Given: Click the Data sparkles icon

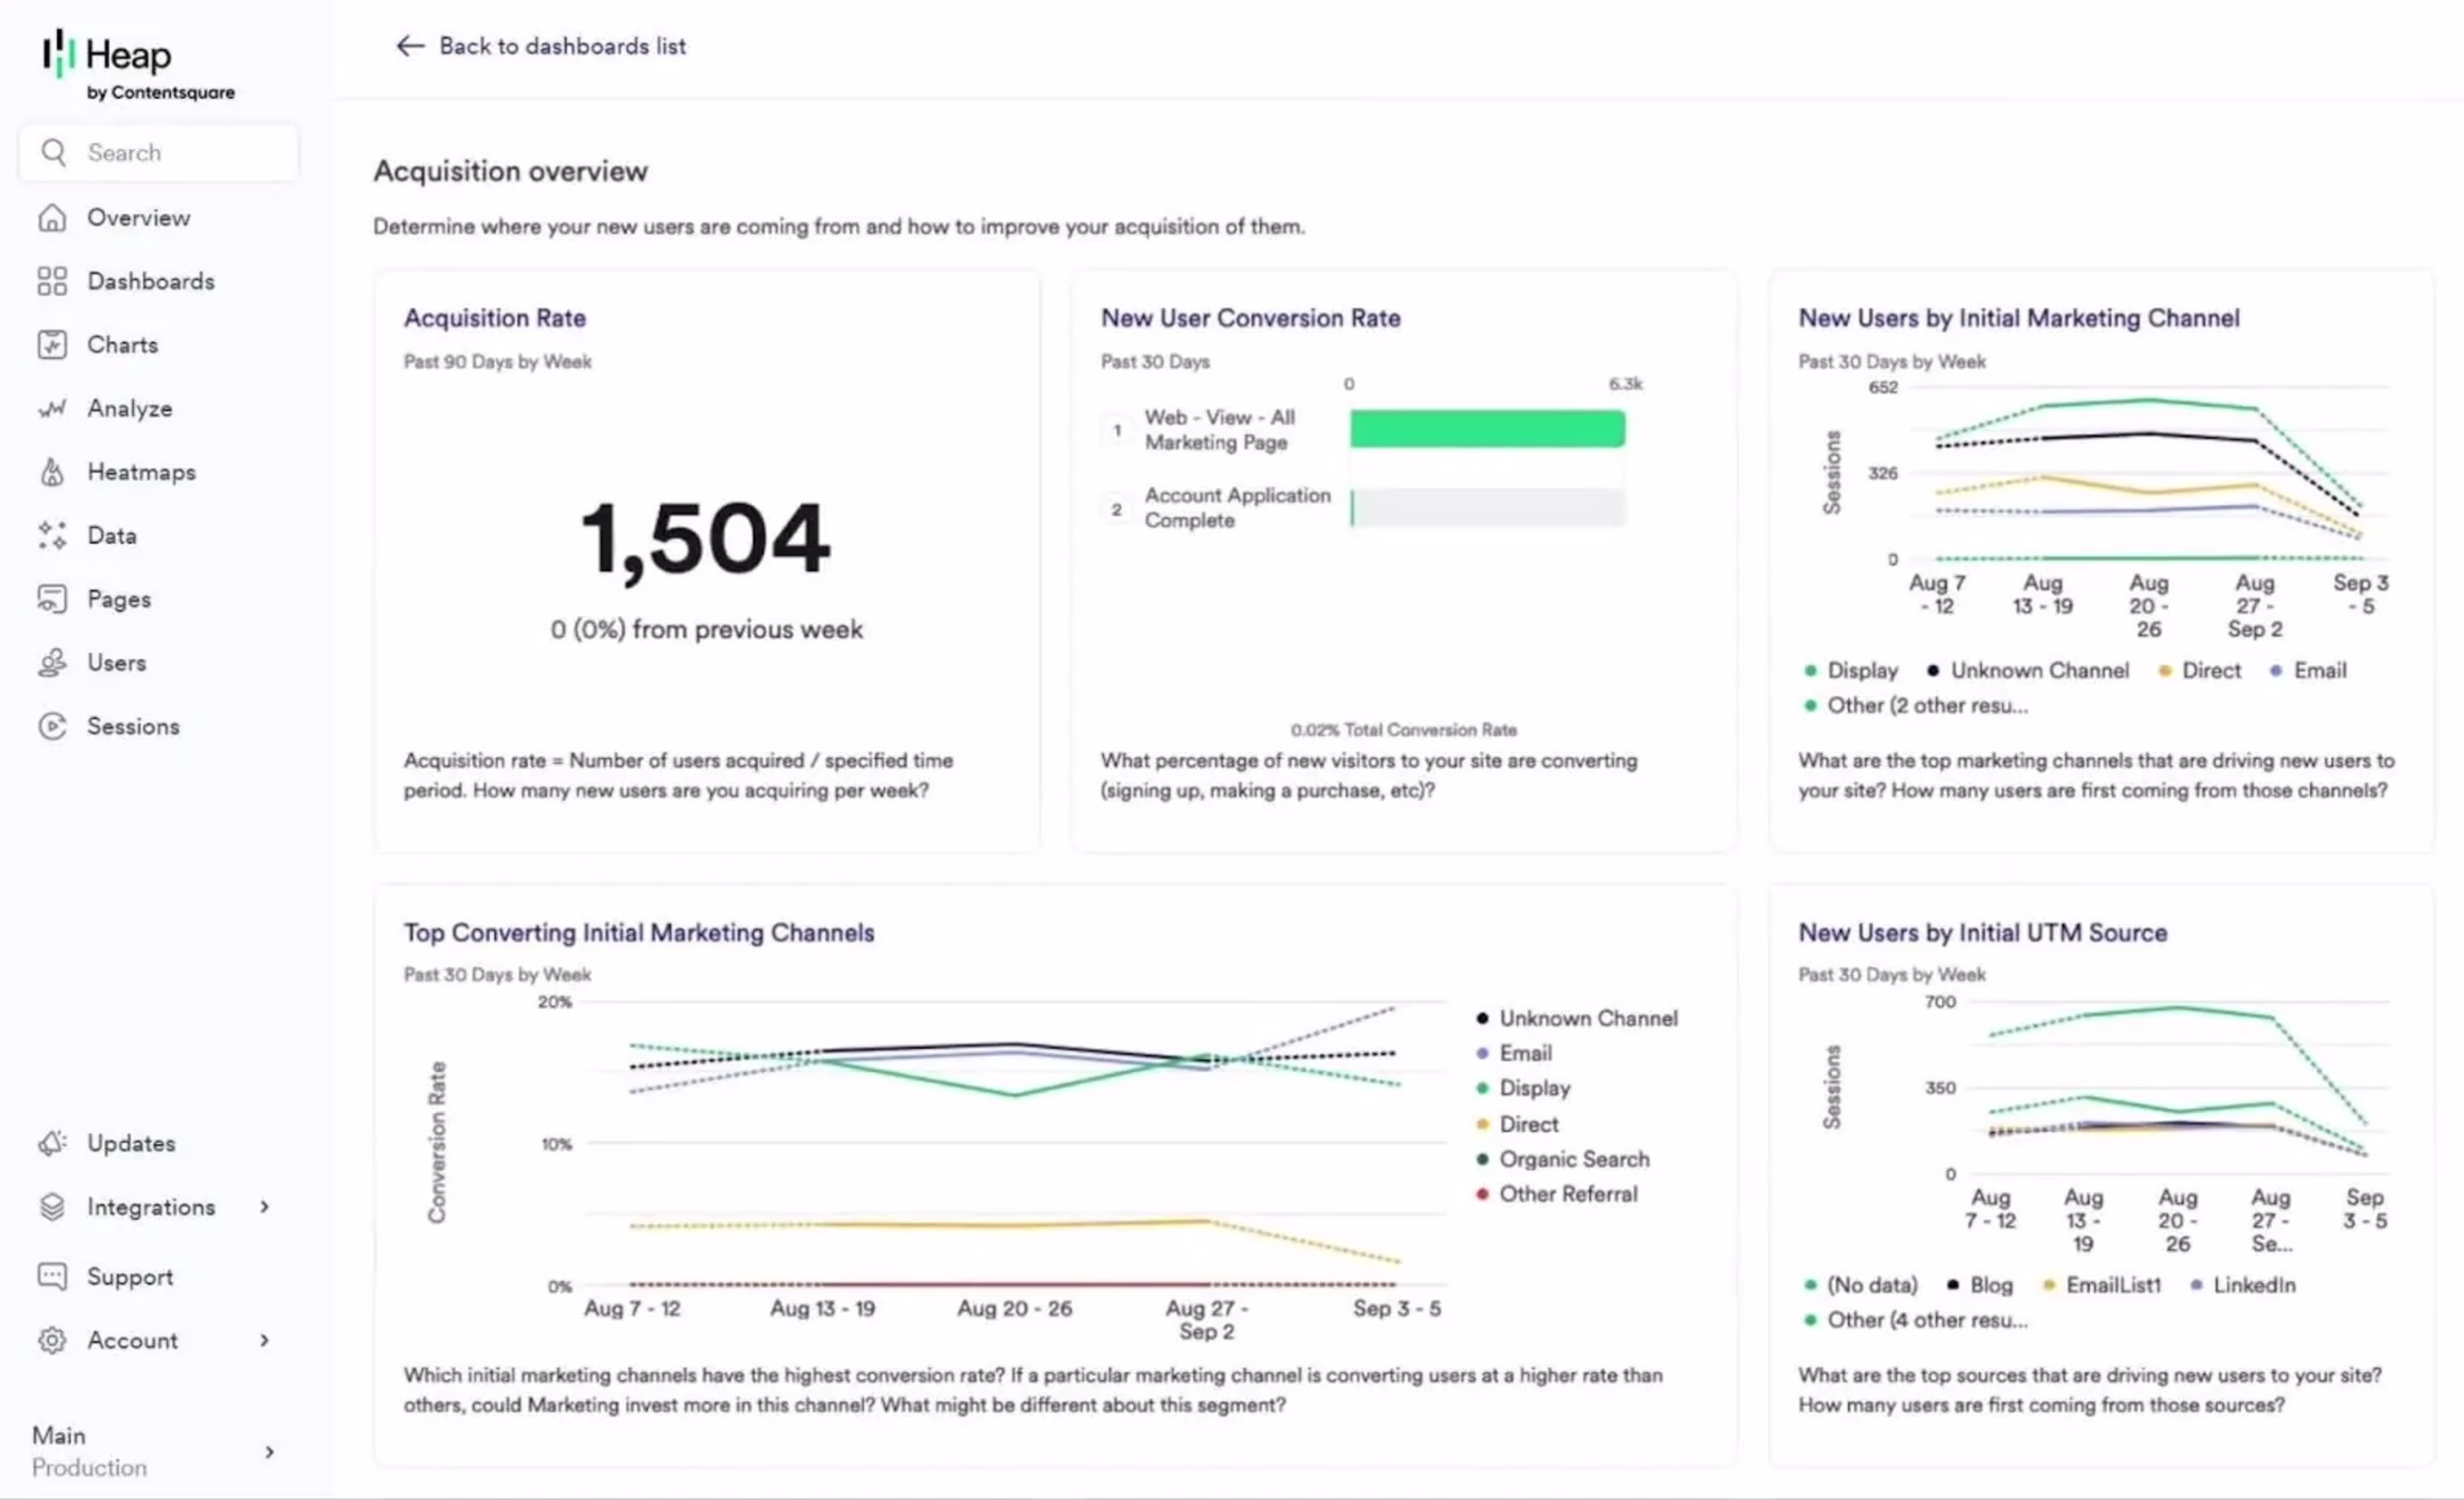Looking at the screenshot, I should tap(52, 535).
